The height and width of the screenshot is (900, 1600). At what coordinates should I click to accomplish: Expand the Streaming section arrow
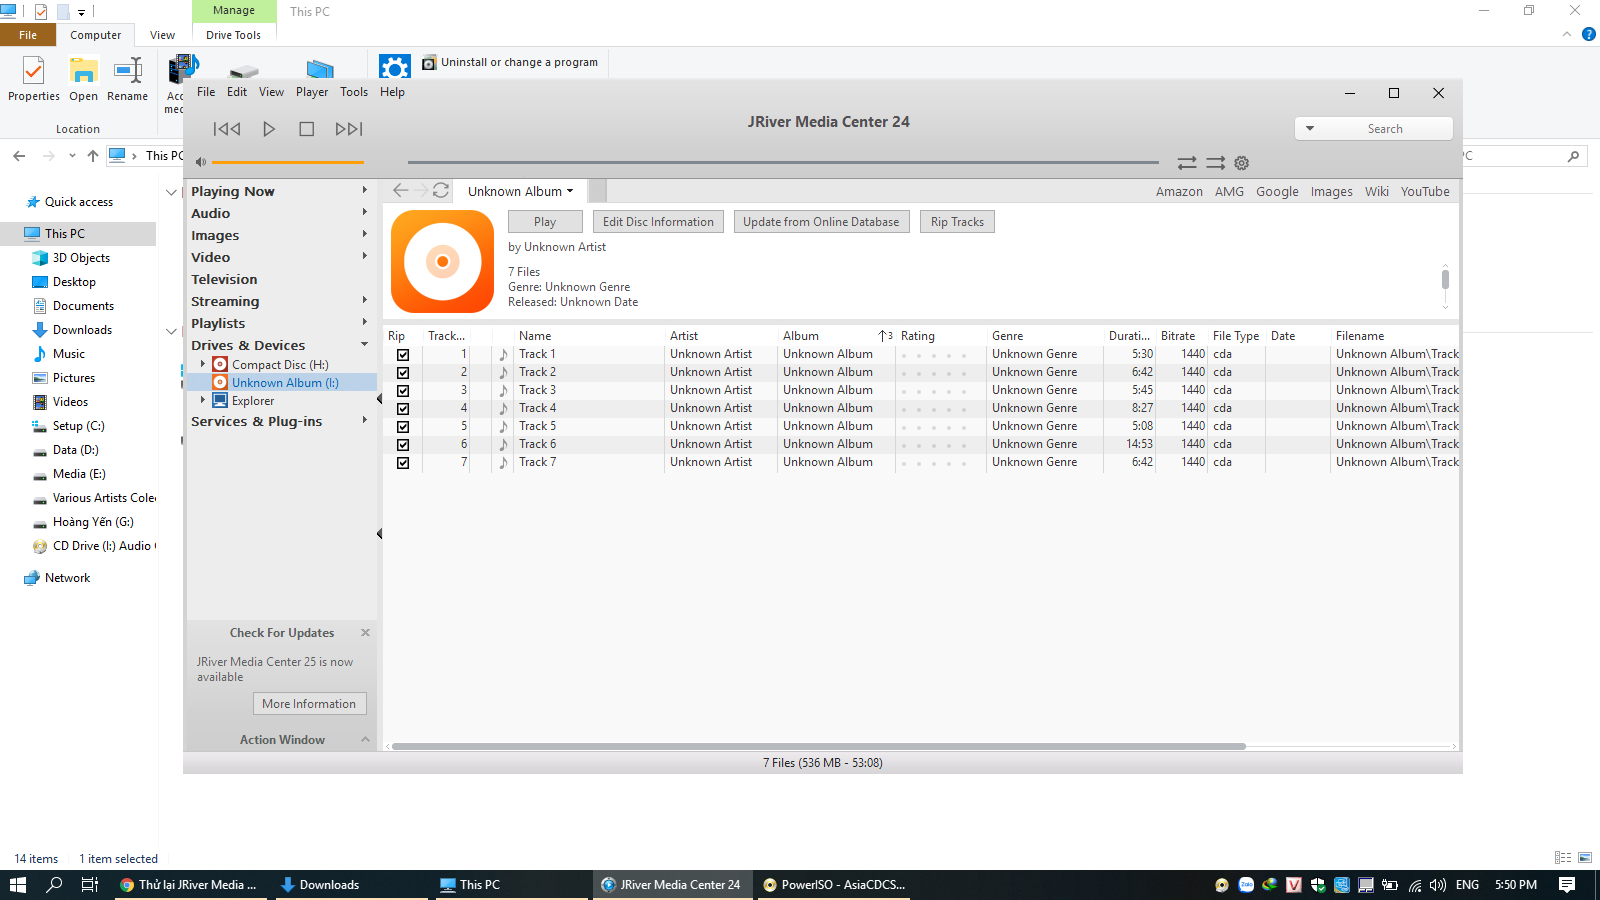coord(364,300)
